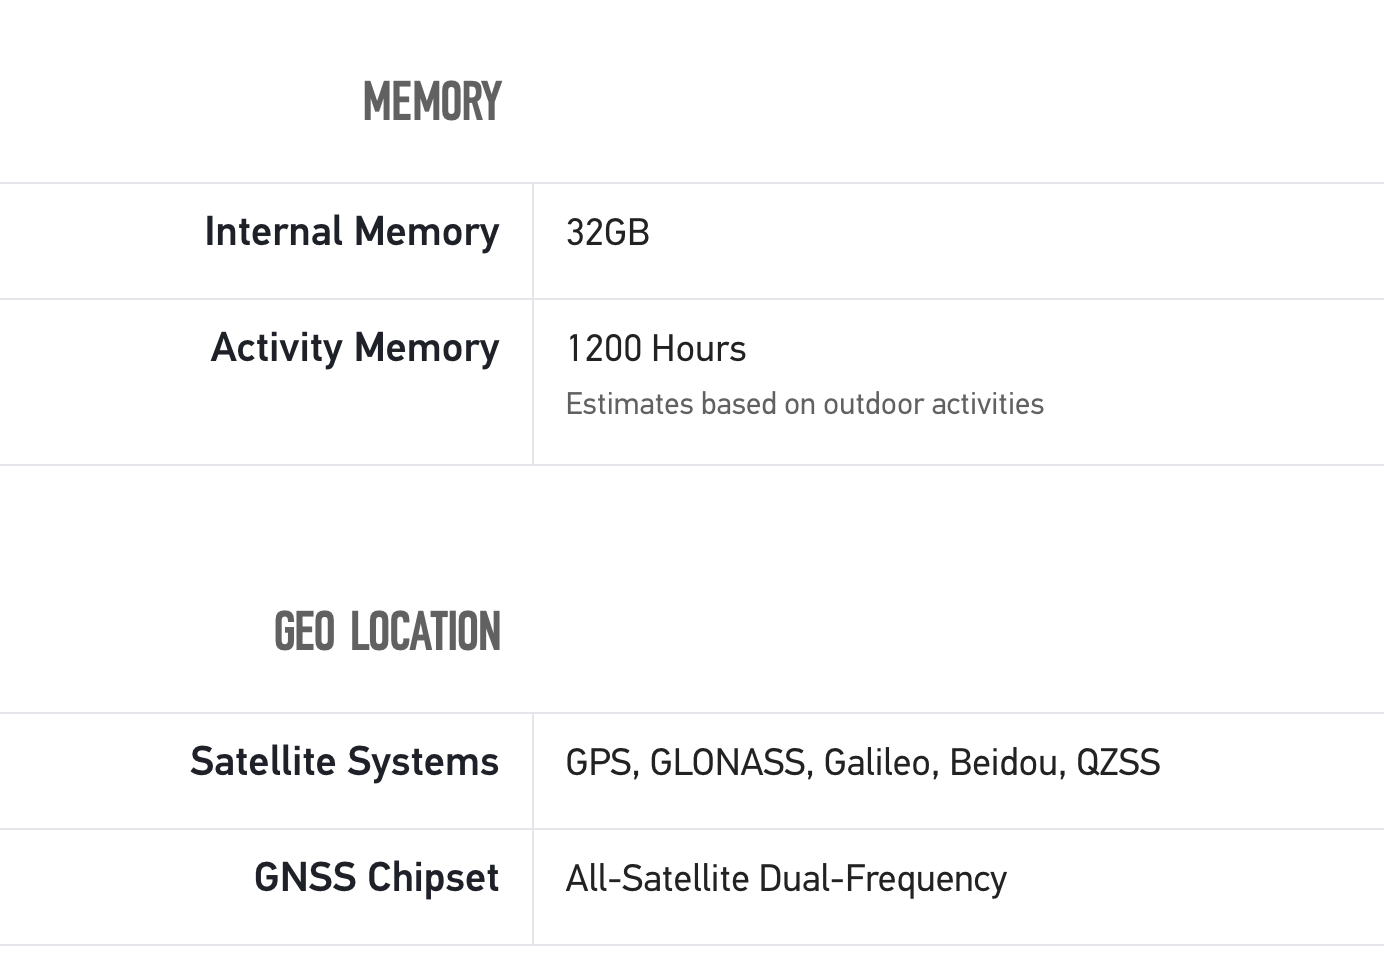Click the 32GB value
This screenshot has height=960, width=1384.
click(608, 233)
